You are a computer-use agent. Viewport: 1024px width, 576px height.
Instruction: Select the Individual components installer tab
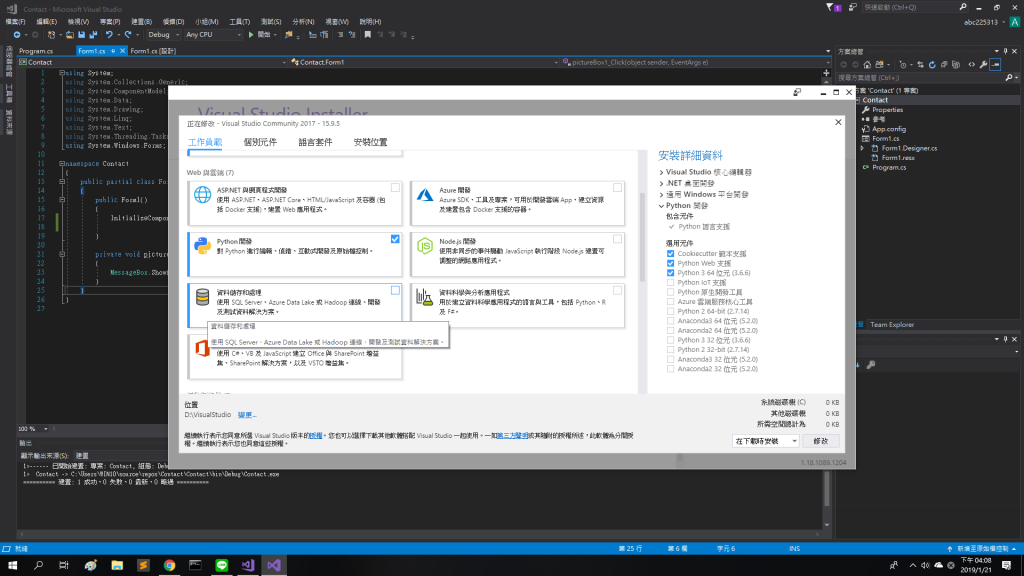click(x=260, y=142)
